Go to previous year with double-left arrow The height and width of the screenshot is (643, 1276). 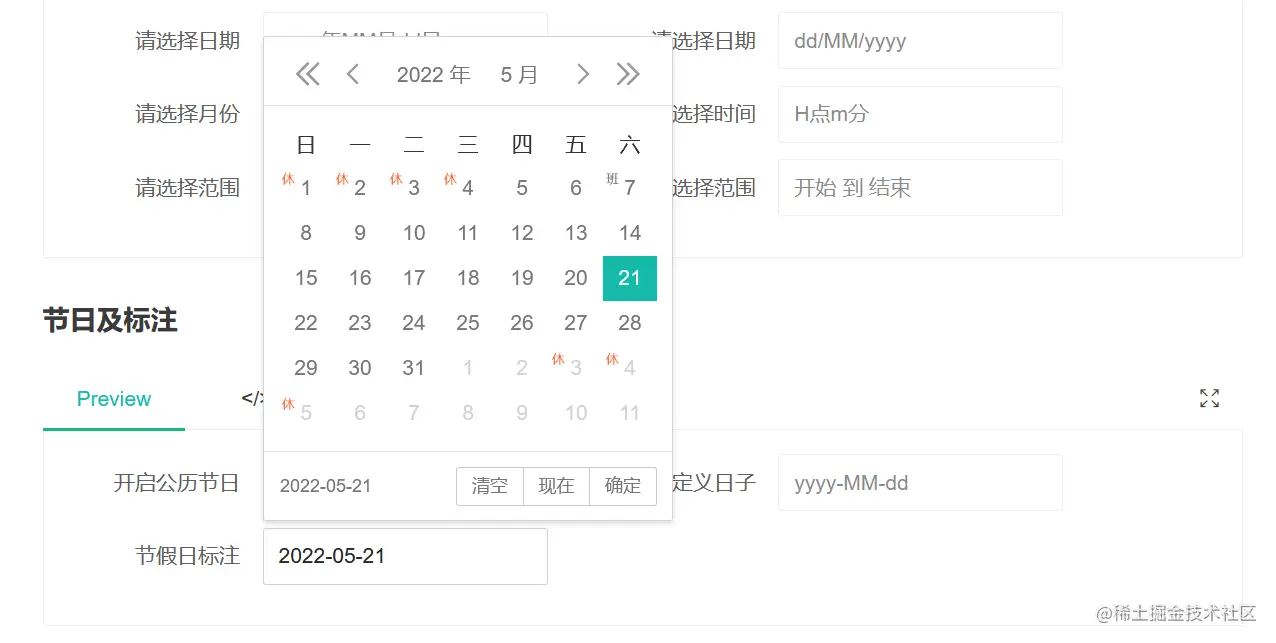307,74
